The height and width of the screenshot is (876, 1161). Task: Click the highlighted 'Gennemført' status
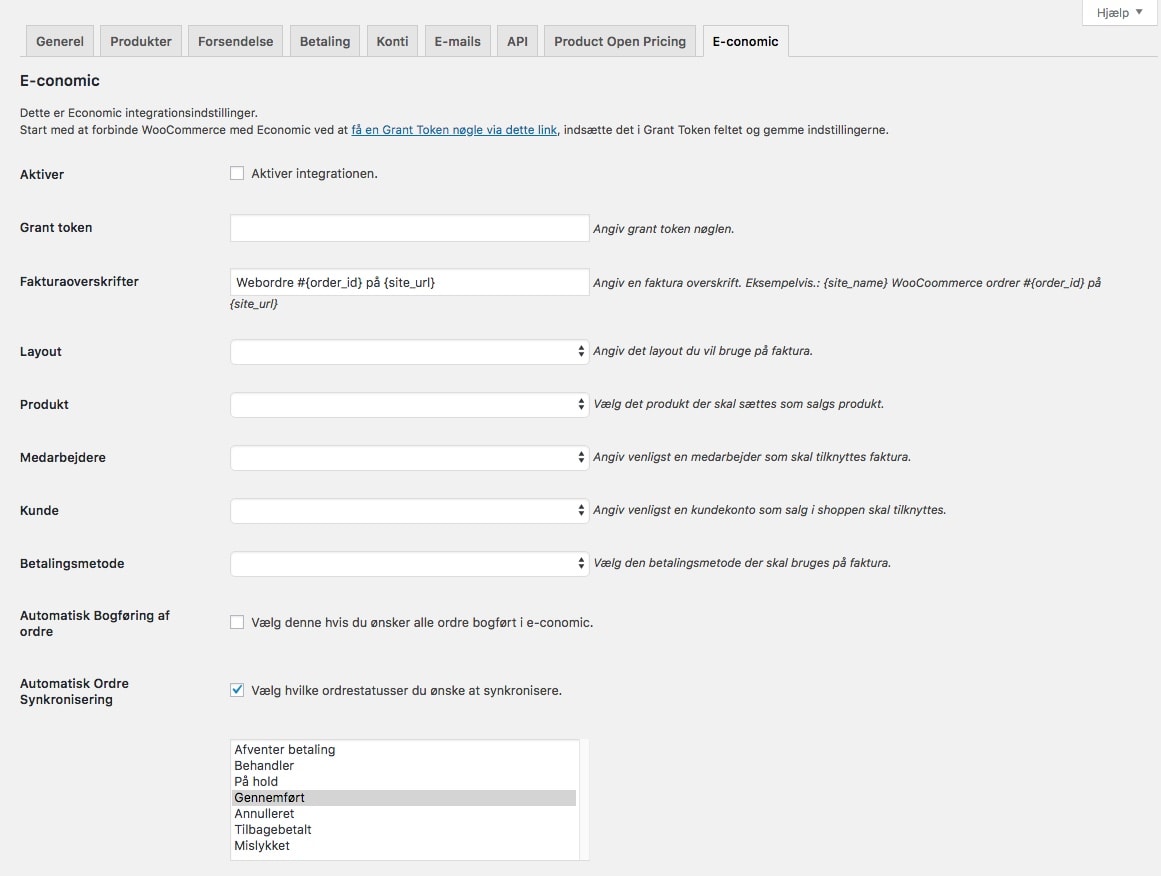[404, 798]
